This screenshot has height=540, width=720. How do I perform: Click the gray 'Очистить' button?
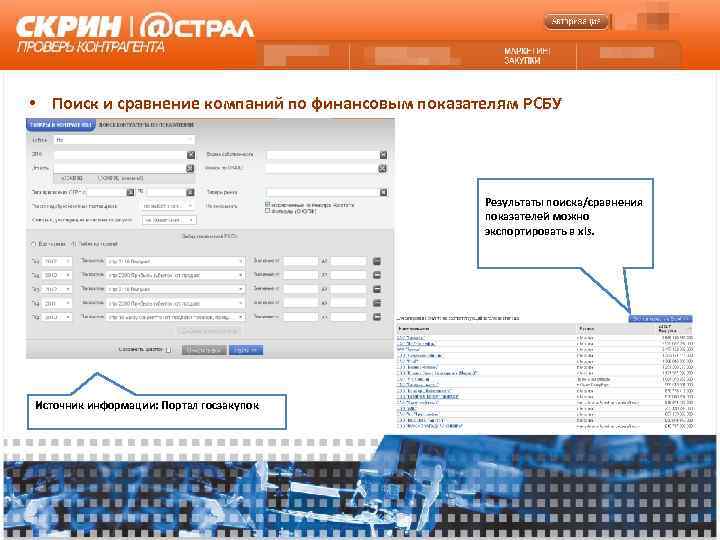[204, 350]
